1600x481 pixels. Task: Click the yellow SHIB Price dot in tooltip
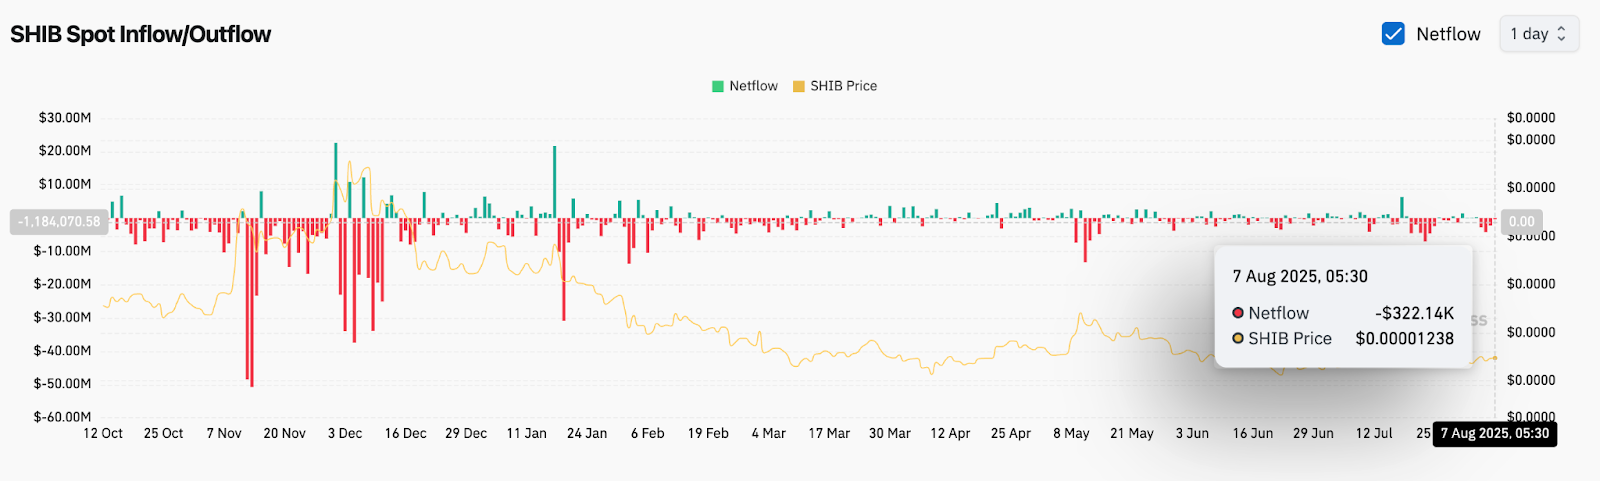pyautogui.click(x=1238, y=339)
